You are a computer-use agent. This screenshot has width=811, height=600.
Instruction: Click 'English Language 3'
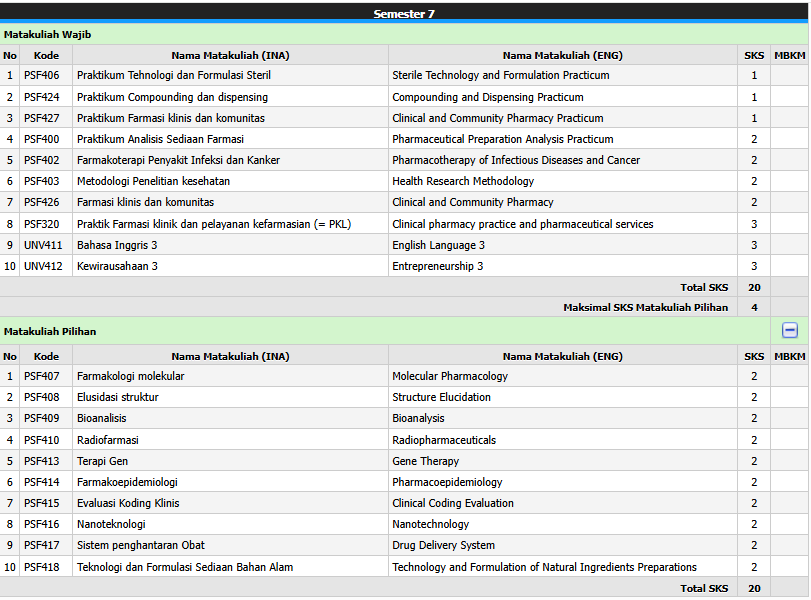(439, 246)
